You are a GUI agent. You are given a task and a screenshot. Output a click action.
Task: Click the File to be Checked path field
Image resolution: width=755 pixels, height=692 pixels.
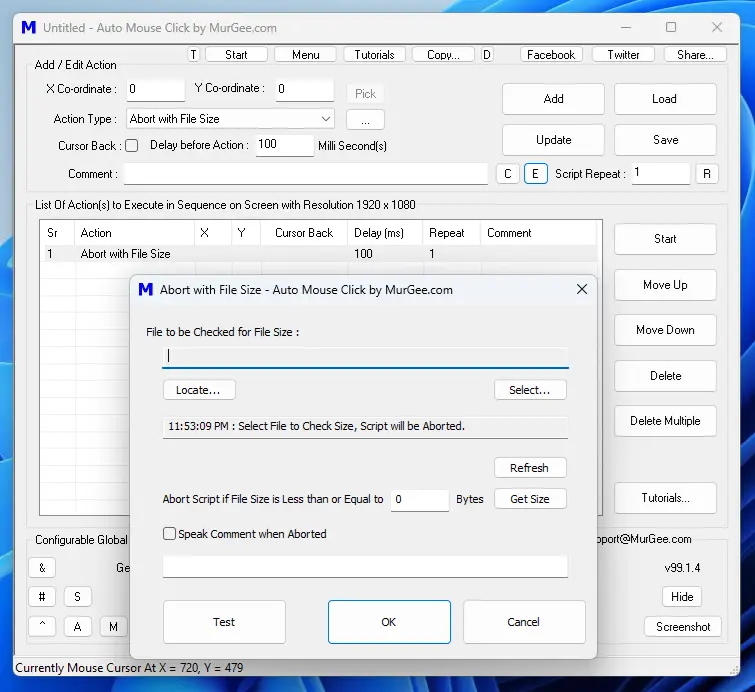[365, 357]
